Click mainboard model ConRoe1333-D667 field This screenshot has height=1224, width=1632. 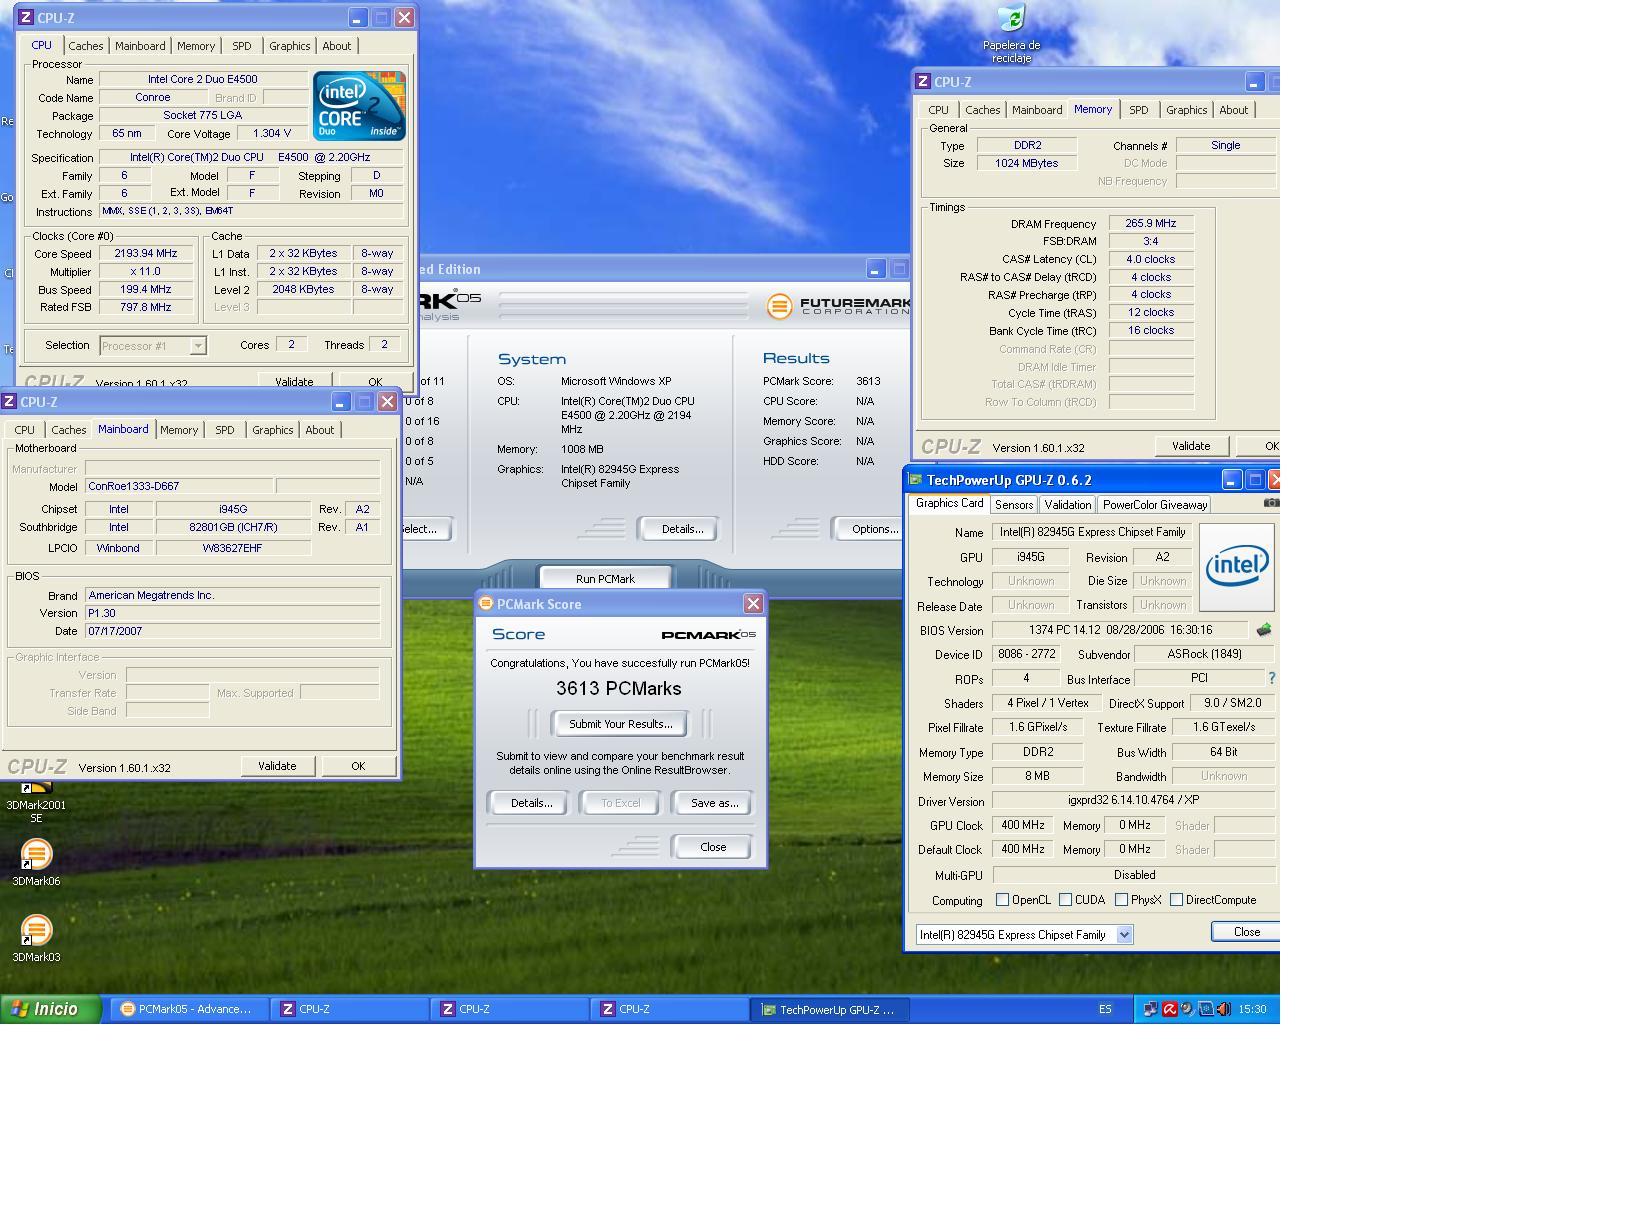click(x=179, y=486)
